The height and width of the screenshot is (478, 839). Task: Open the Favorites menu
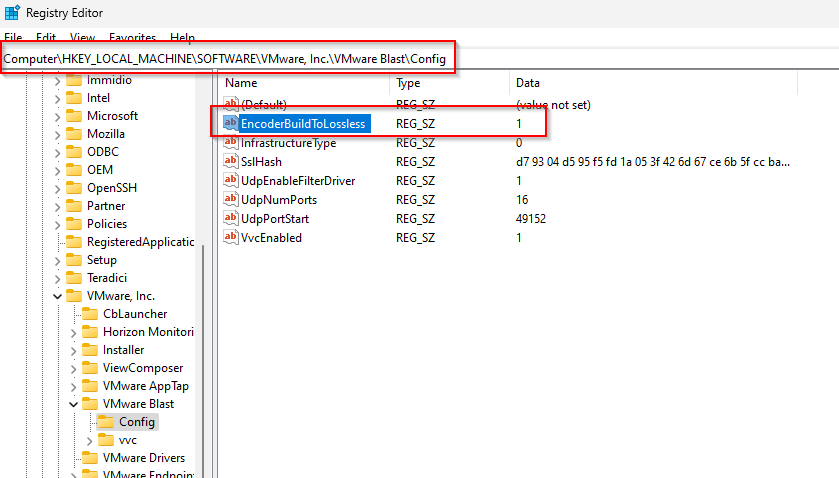(x=132, y=37)
